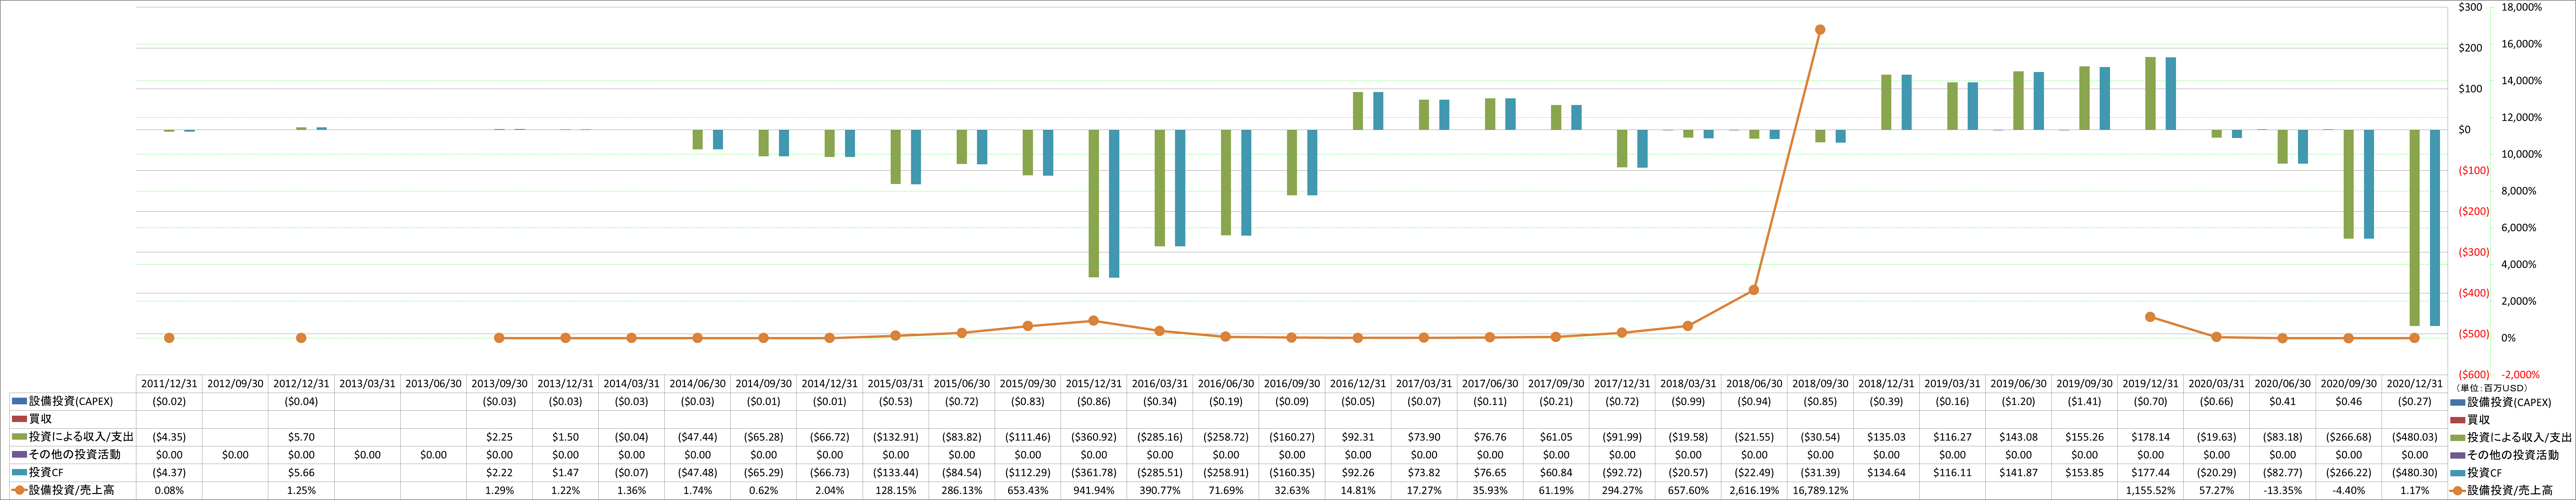Viewport: 2576px width, 500px height.
Task: Select the ($285.16) cell
Action: [1160, 437]
